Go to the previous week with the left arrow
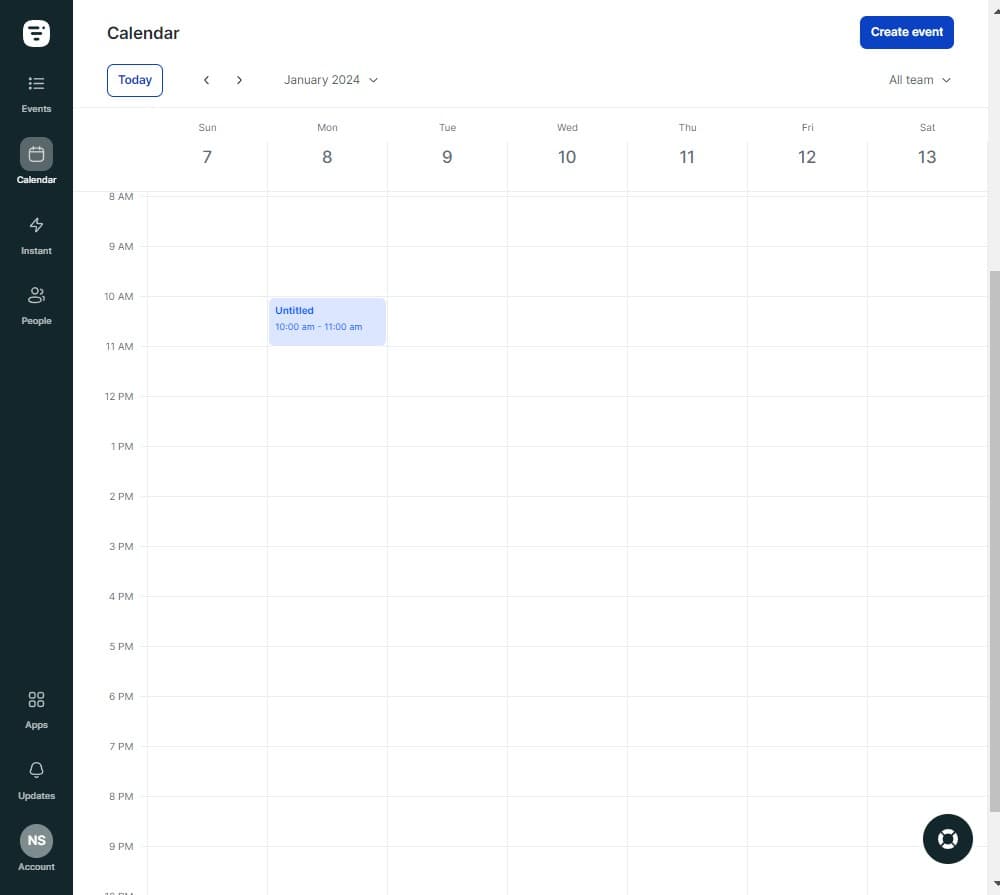Screen dimensions: 1000x895 (207, 80)
